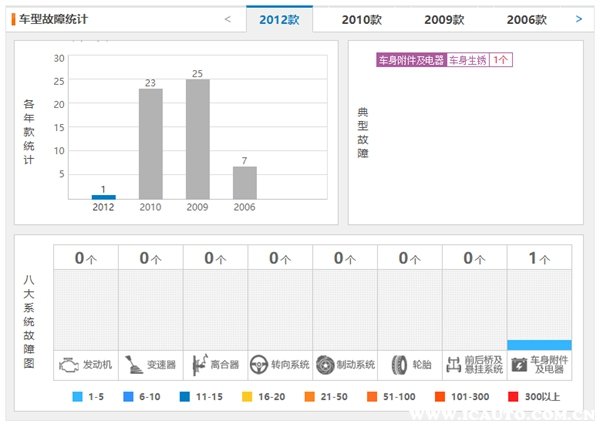Click the brake disc (制动系统) icon
The width and height of the screenshot is (600, 424).
(x=325, y=364)
